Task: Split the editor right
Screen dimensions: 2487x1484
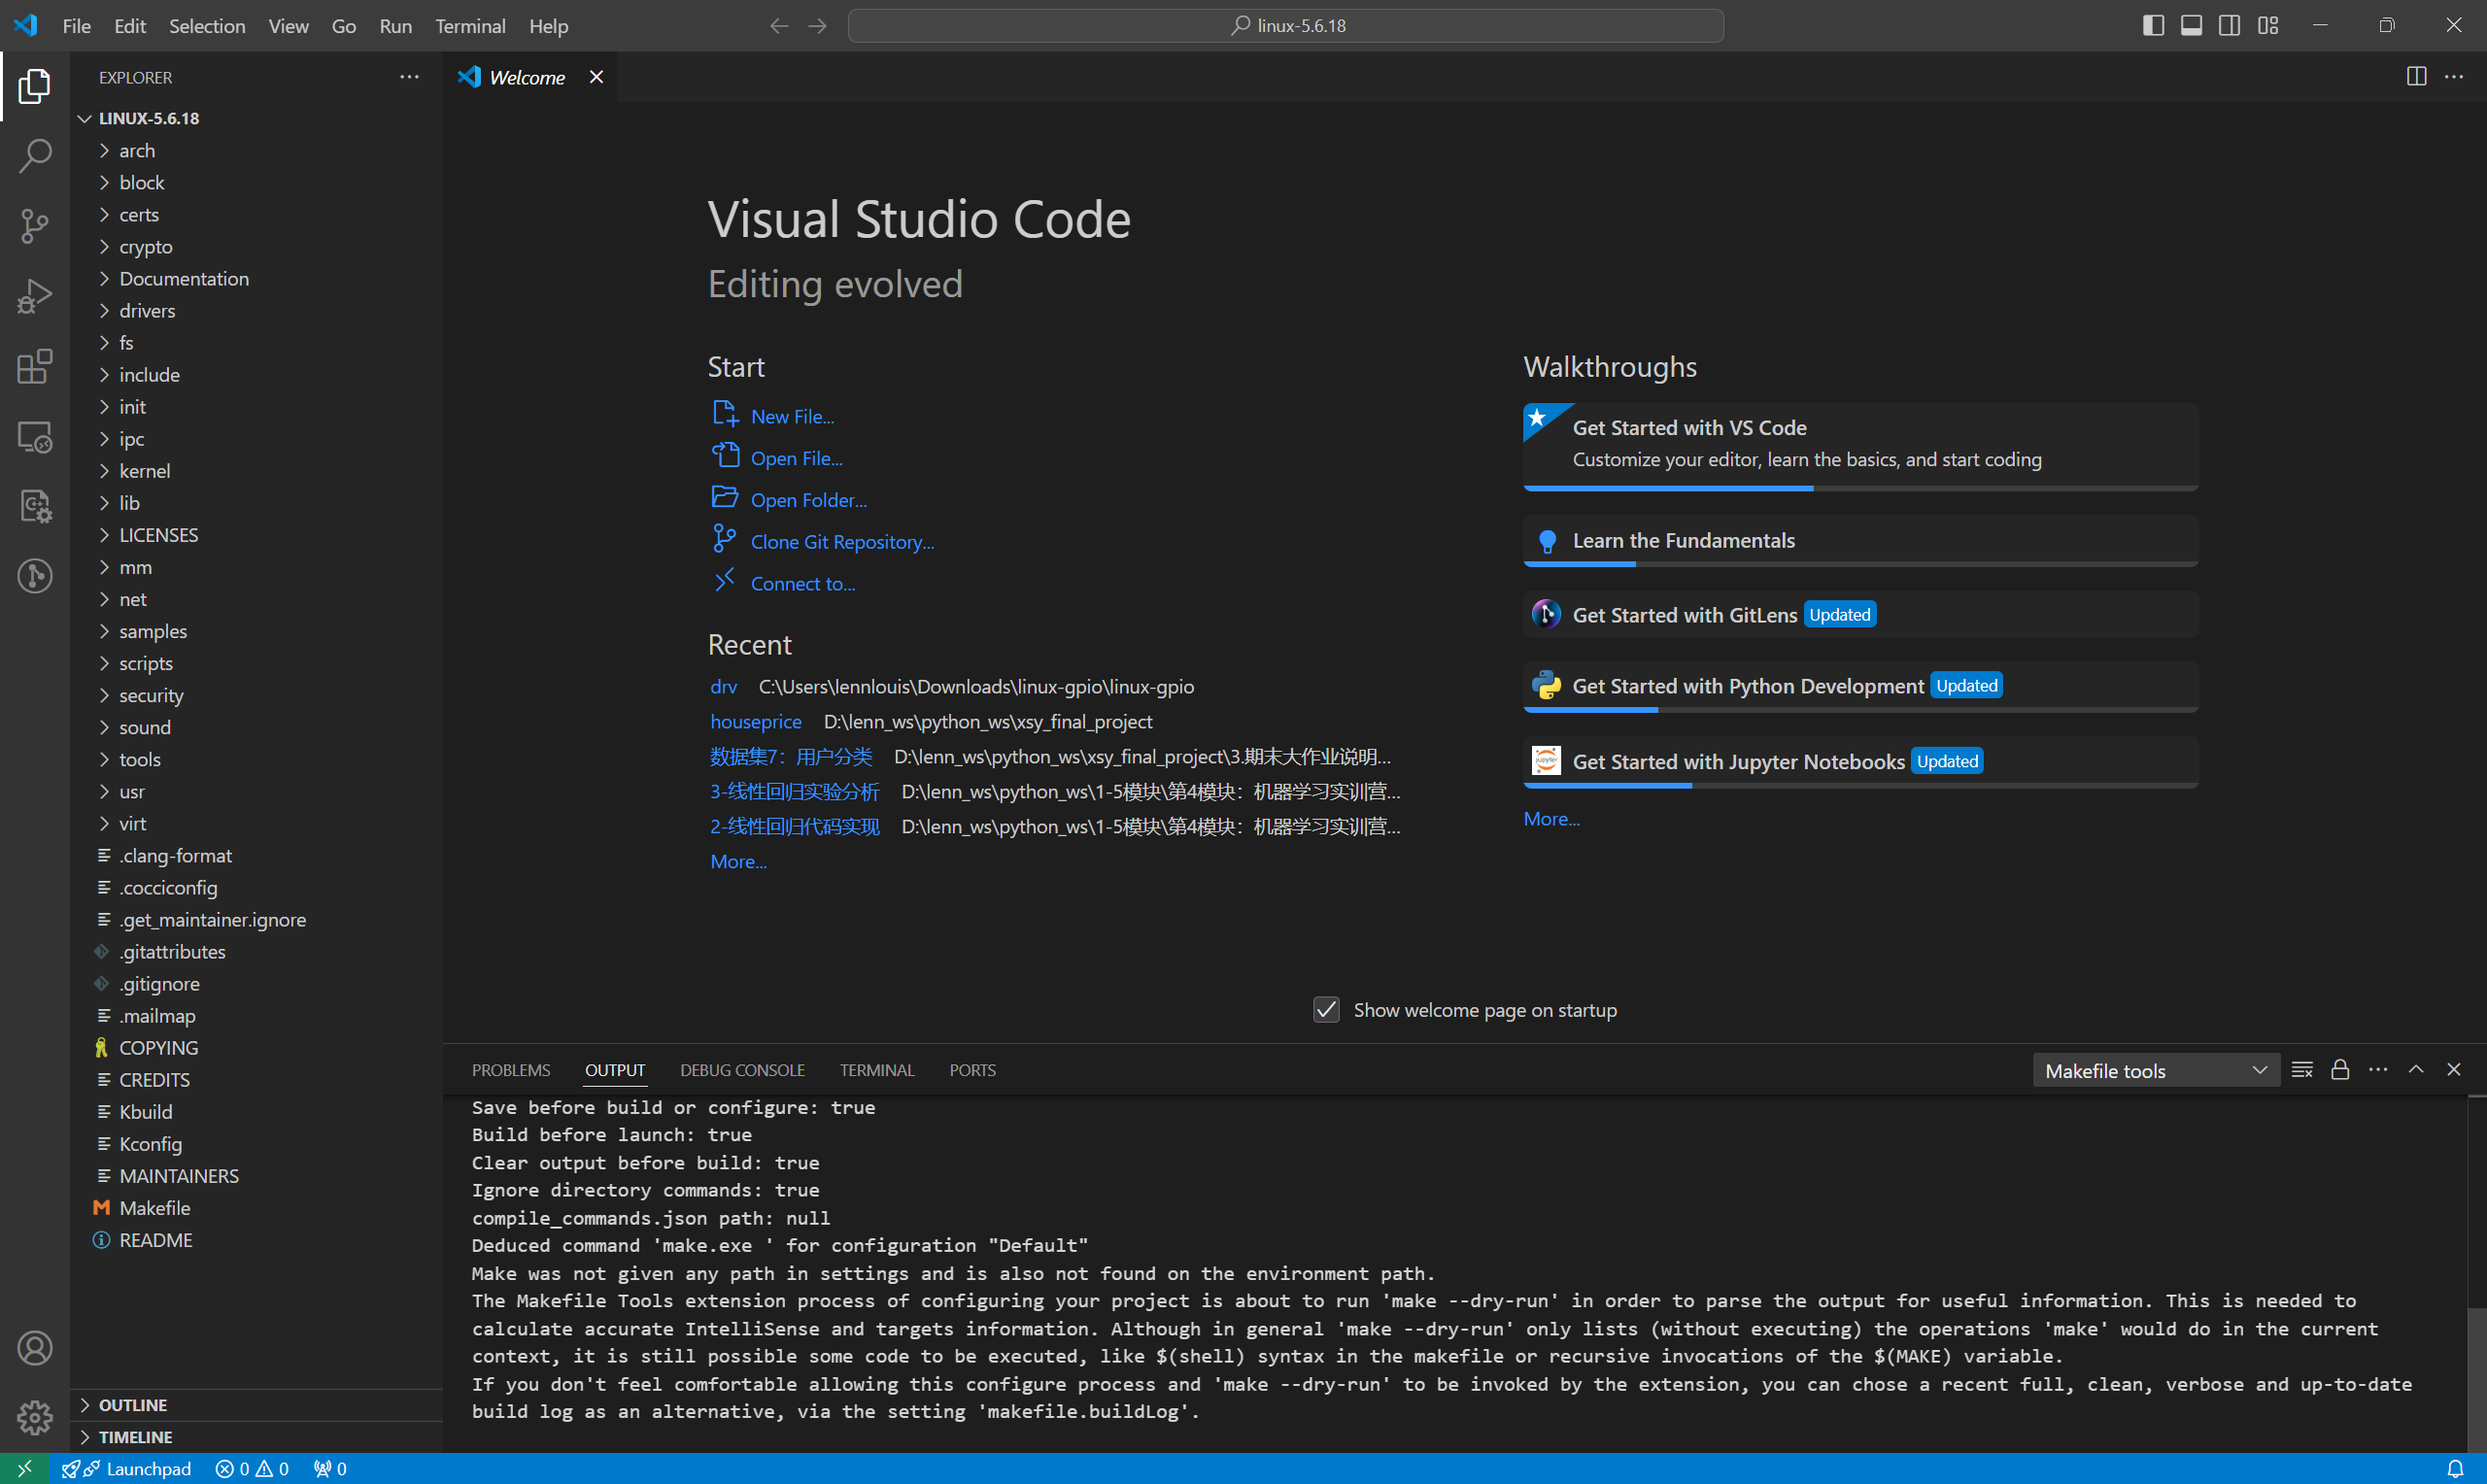Action: (x=2416, y=77)
